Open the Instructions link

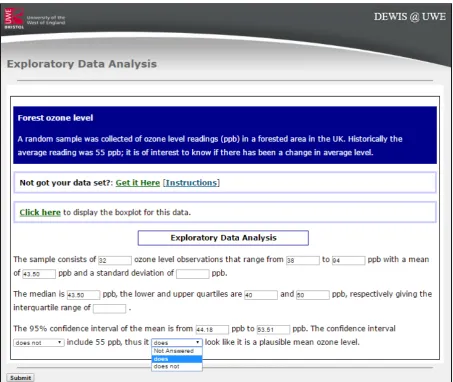(192, 183)
